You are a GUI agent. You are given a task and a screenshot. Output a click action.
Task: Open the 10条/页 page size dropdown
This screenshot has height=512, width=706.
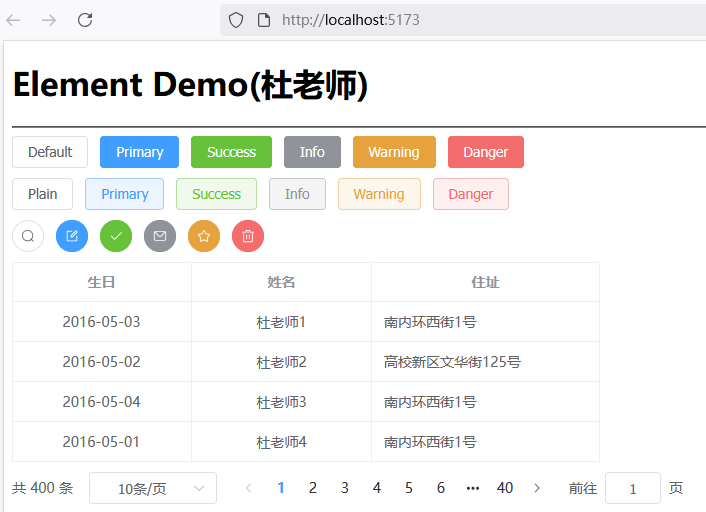[x=153, y=488]
